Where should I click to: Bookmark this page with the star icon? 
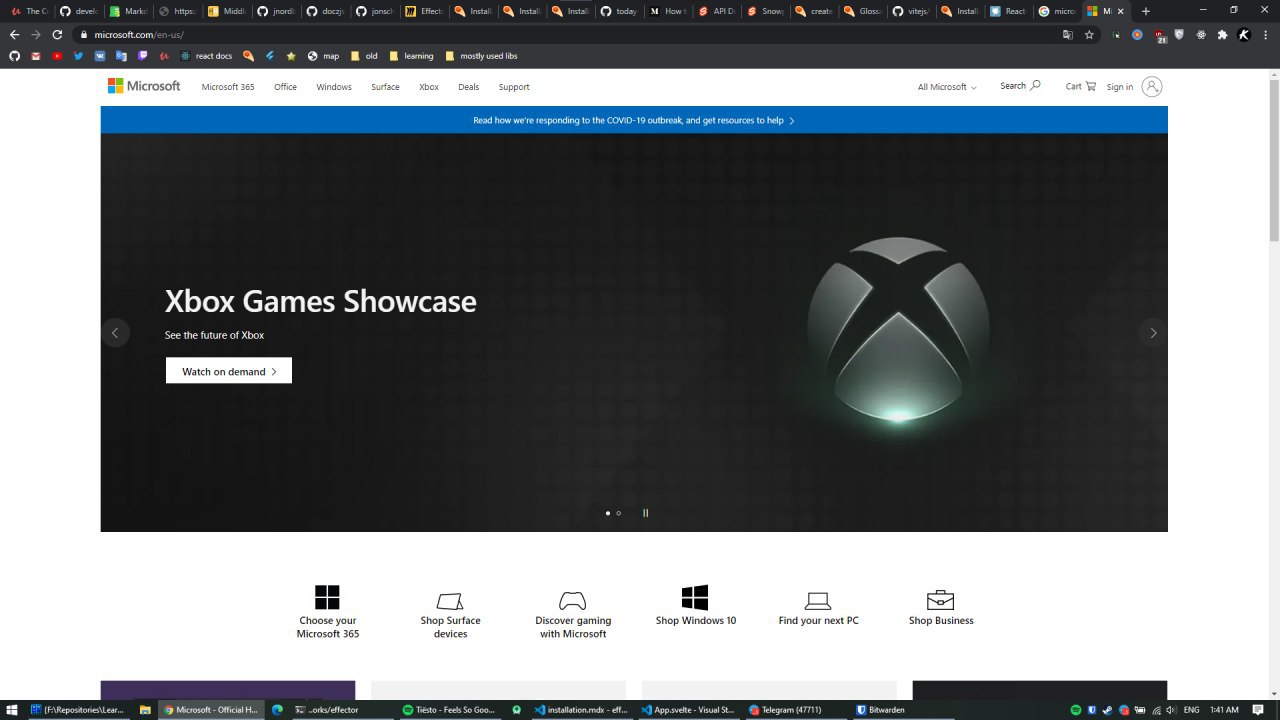[x=1089, y=34]
